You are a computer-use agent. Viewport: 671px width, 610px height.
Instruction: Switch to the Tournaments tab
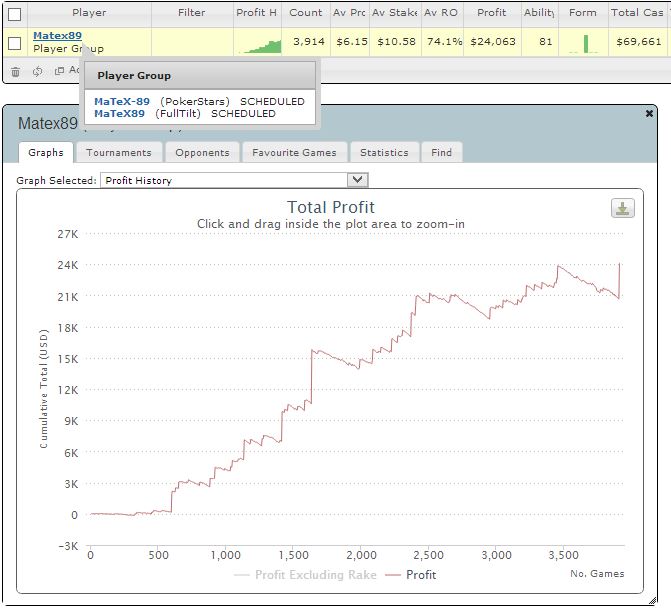tap(119, 152)
